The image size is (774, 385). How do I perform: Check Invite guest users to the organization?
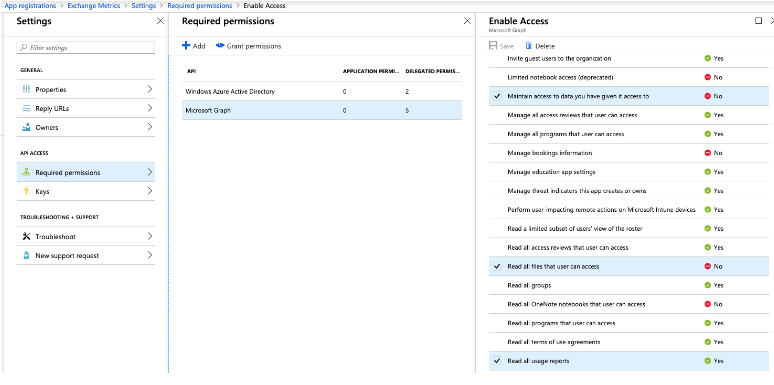coord(497,58)
